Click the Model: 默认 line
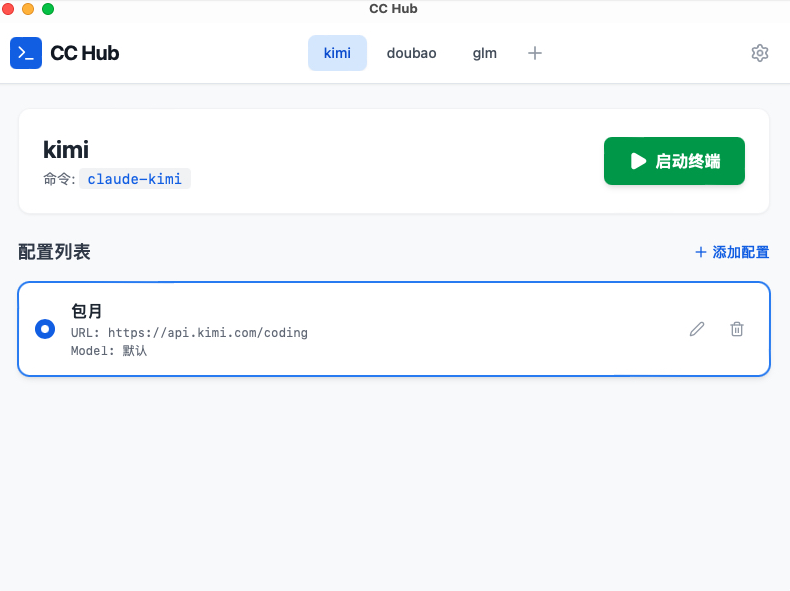Image resolution: width=790 pixels, height=591 pixels. (109, 351)
